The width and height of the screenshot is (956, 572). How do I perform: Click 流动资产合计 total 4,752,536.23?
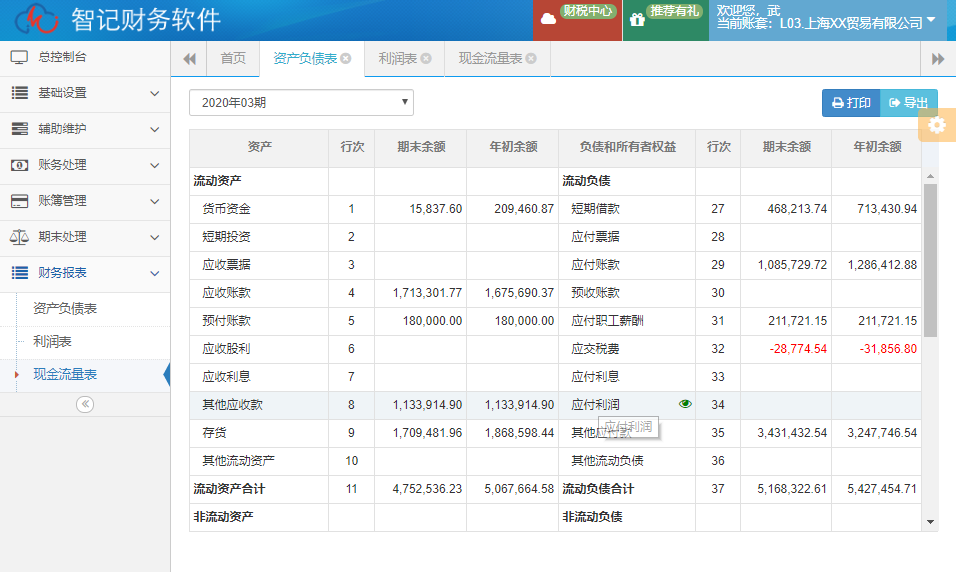pyautogui.click(x=427, y=489)
